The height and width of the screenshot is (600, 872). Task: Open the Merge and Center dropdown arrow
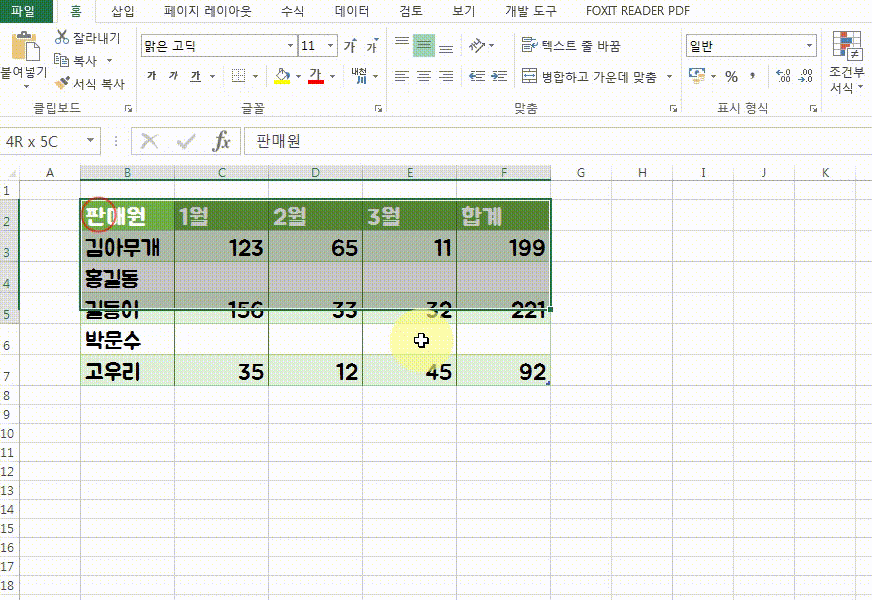tap(670, 76)
